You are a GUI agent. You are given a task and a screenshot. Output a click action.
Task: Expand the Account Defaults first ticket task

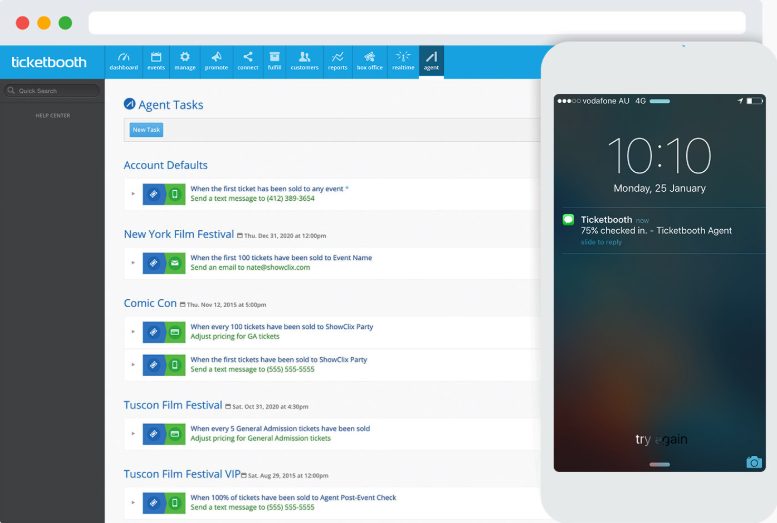coord(133,194)
